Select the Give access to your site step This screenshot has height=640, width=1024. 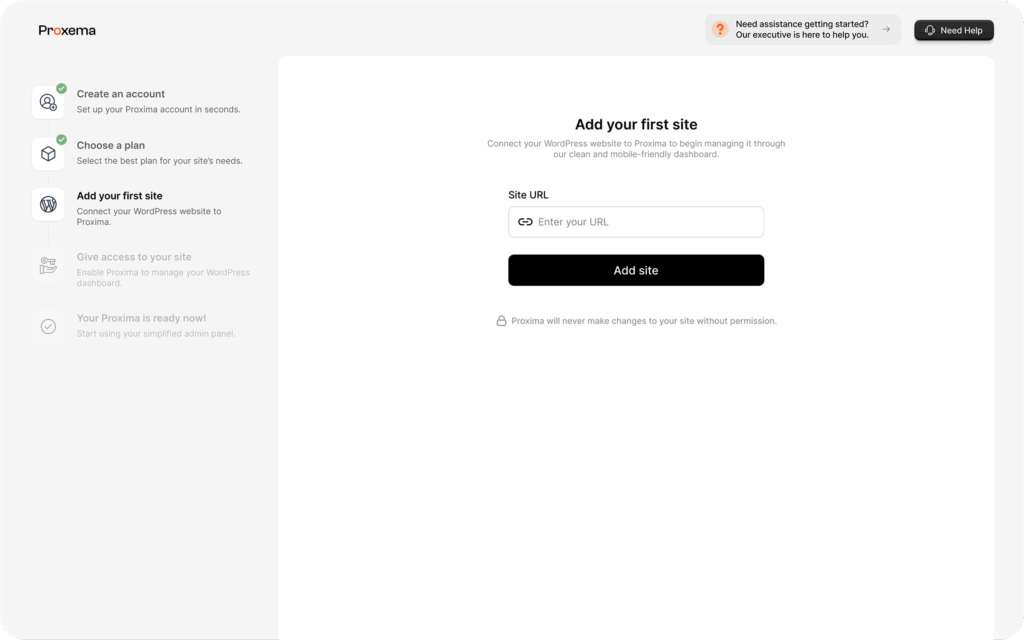(142, 269)
